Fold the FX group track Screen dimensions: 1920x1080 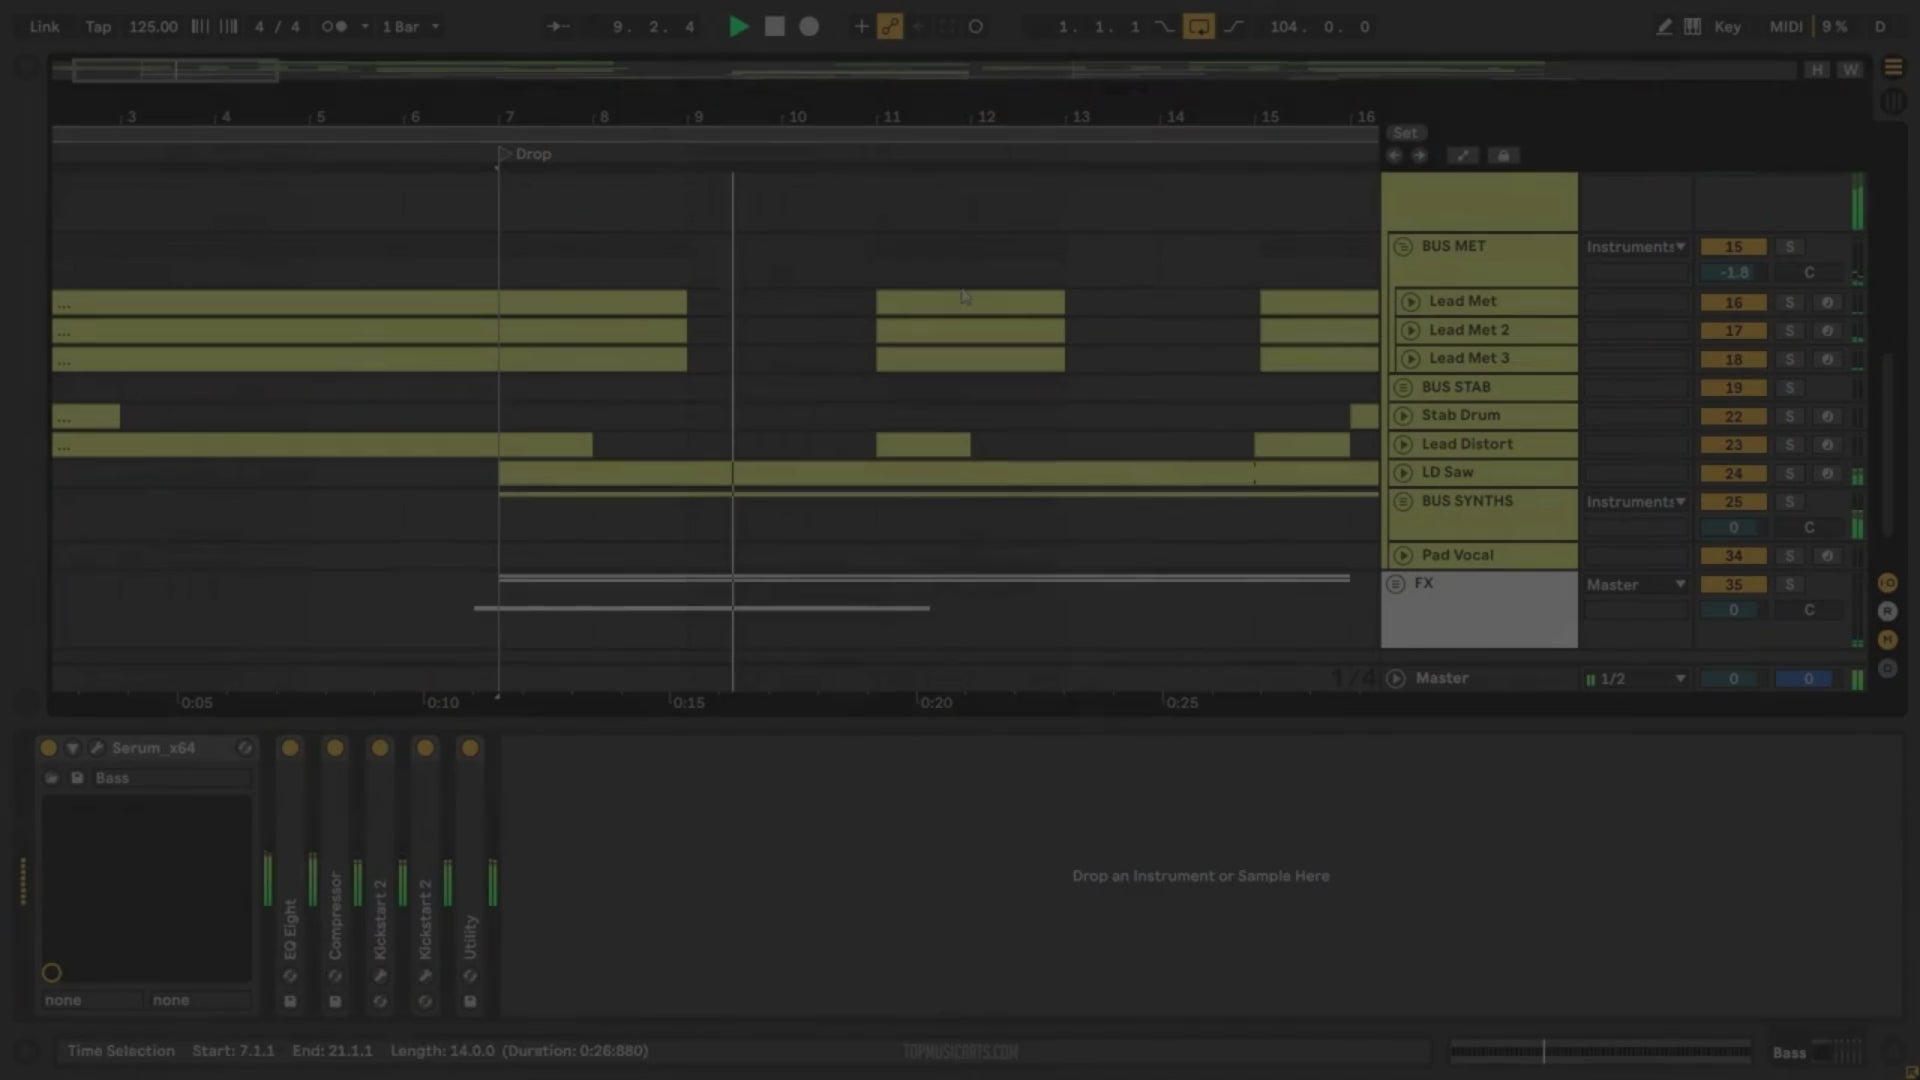coord(1396,584)
